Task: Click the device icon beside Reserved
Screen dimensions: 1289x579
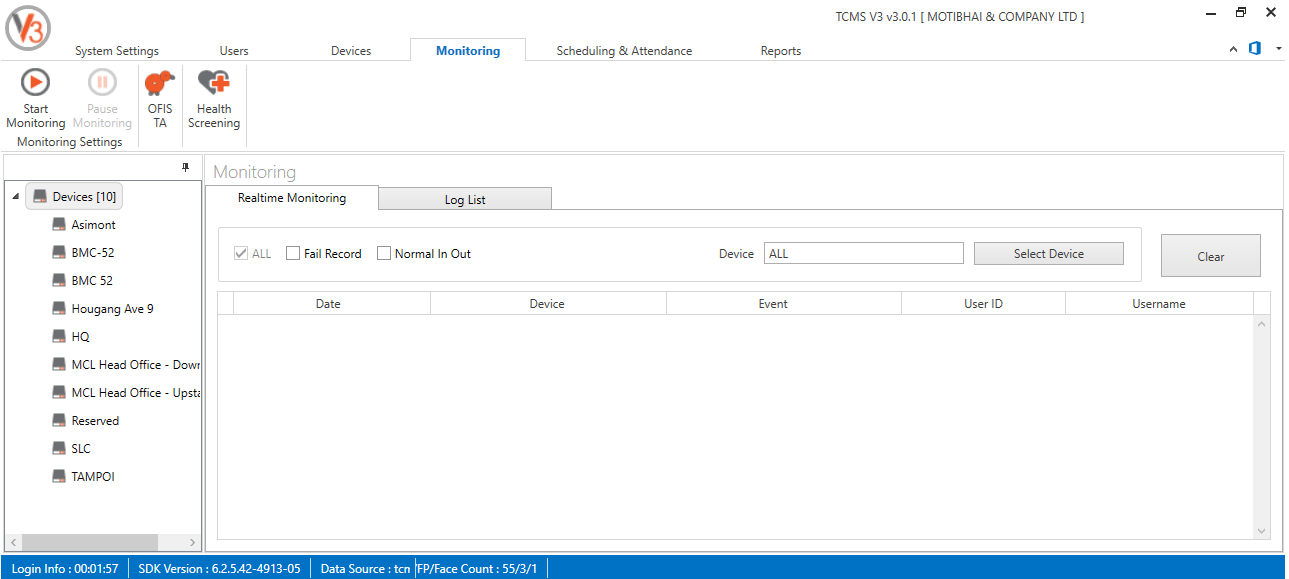Action: [x=59, y=421]
